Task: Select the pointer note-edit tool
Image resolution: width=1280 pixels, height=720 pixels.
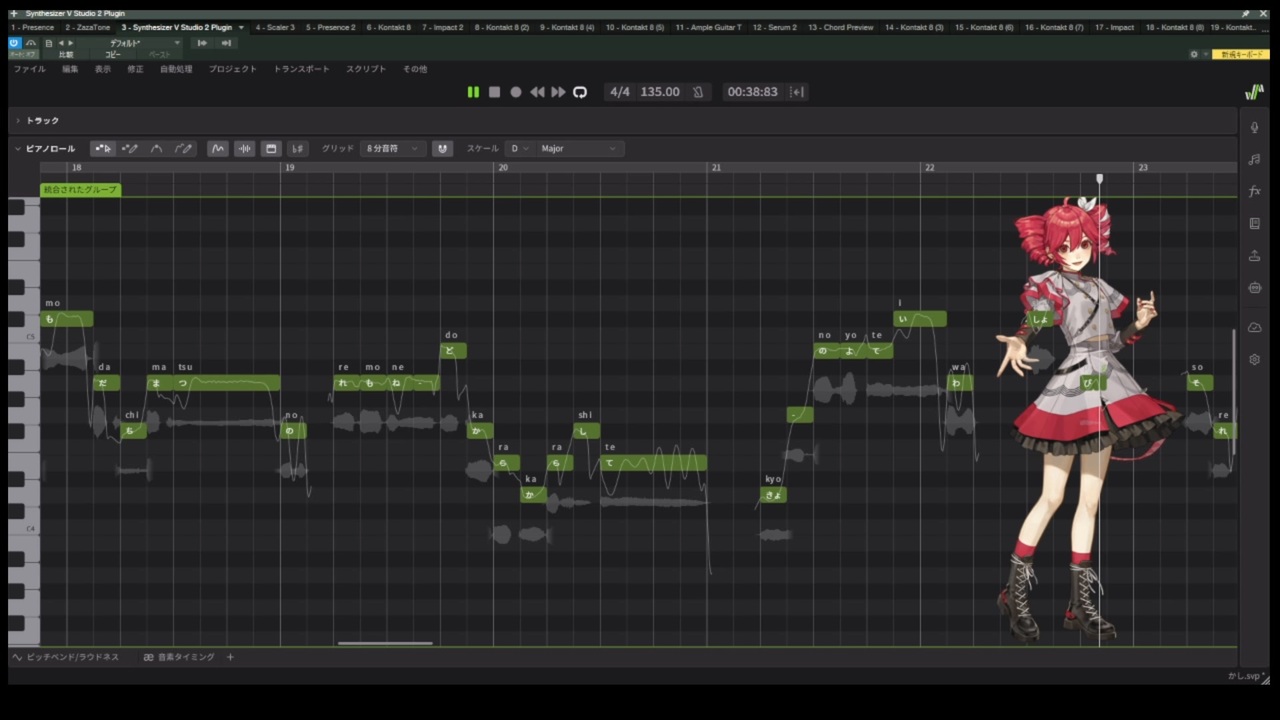Action: coord(103,149)
